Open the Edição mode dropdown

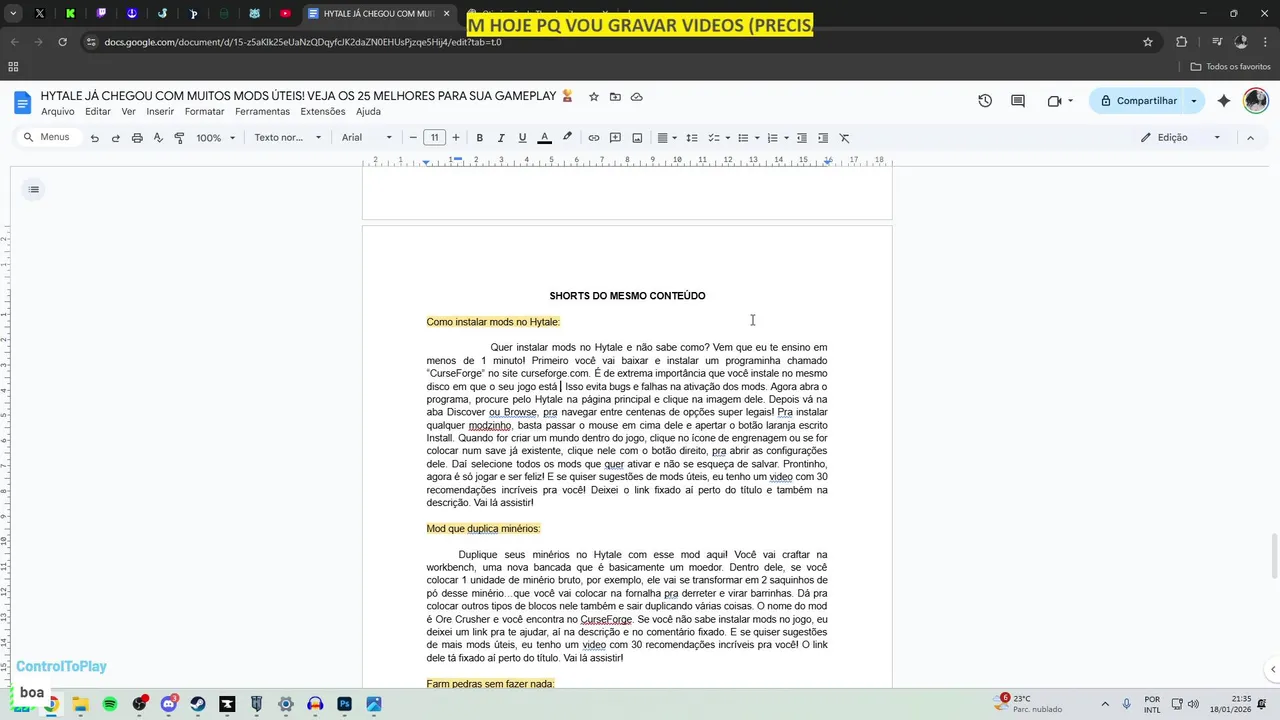point(1181,138)
